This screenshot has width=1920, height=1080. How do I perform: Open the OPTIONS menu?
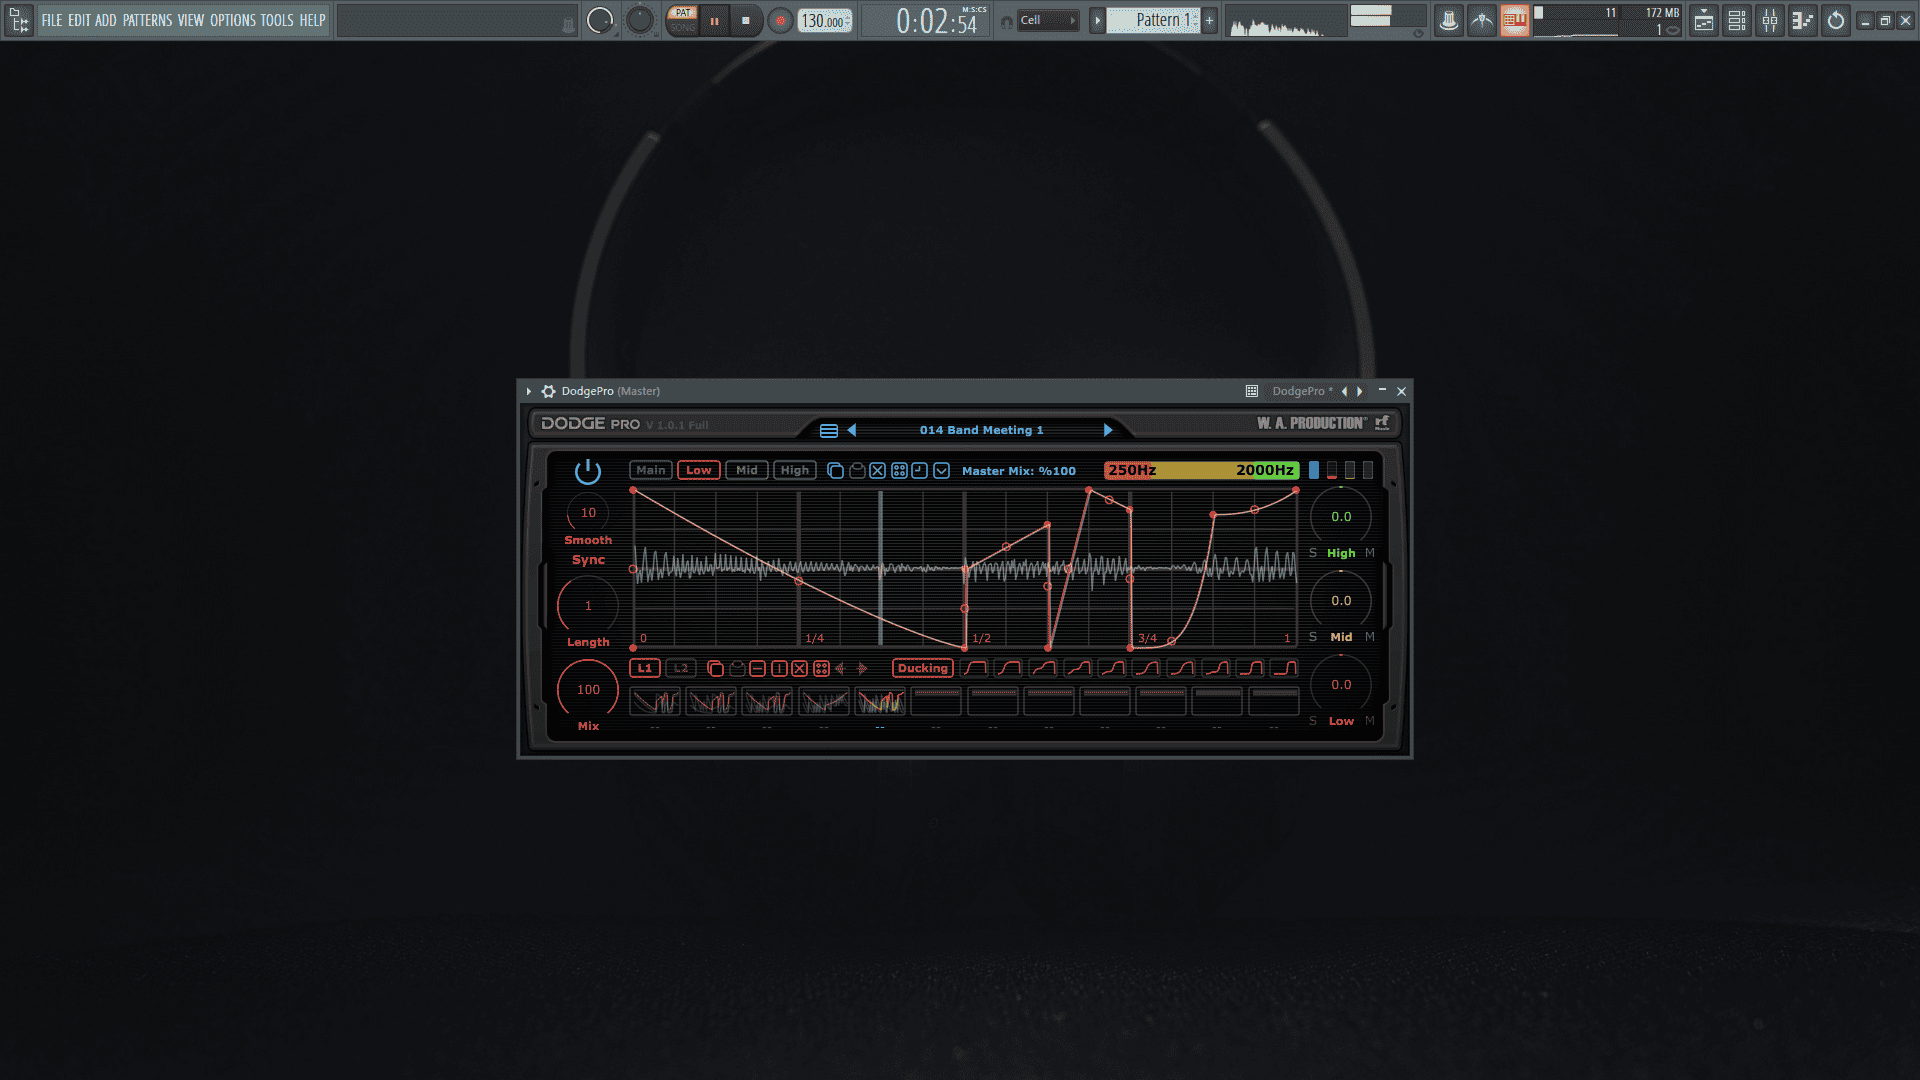[x=233, y=20]
